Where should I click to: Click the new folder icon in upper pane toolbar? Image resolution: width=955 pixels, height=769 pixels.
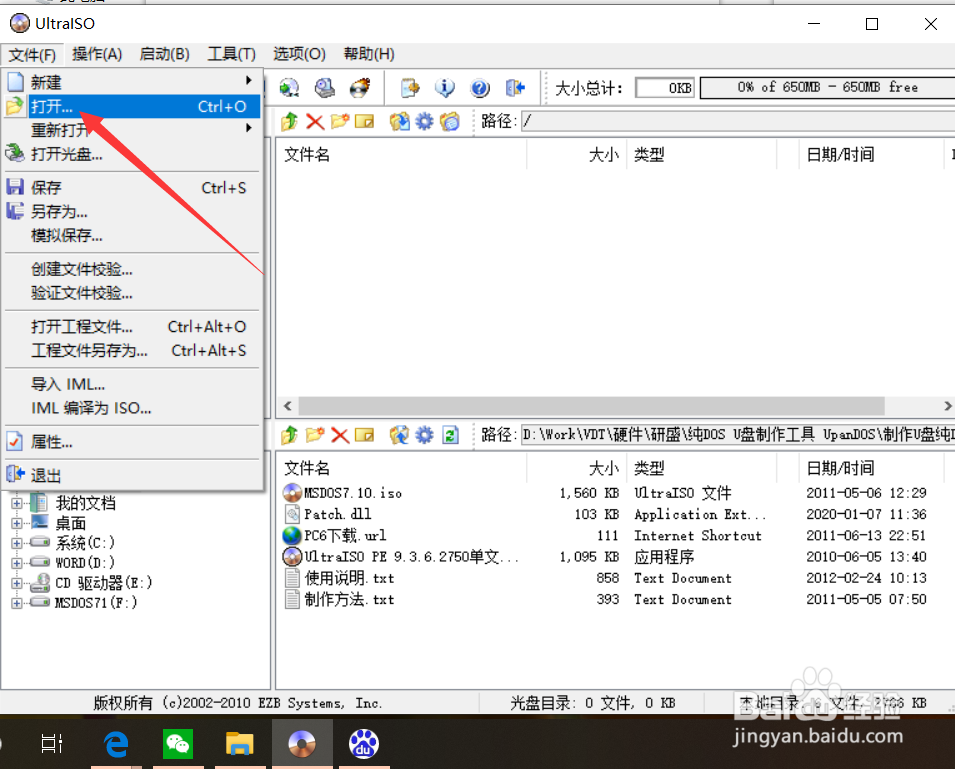[340, 121]
